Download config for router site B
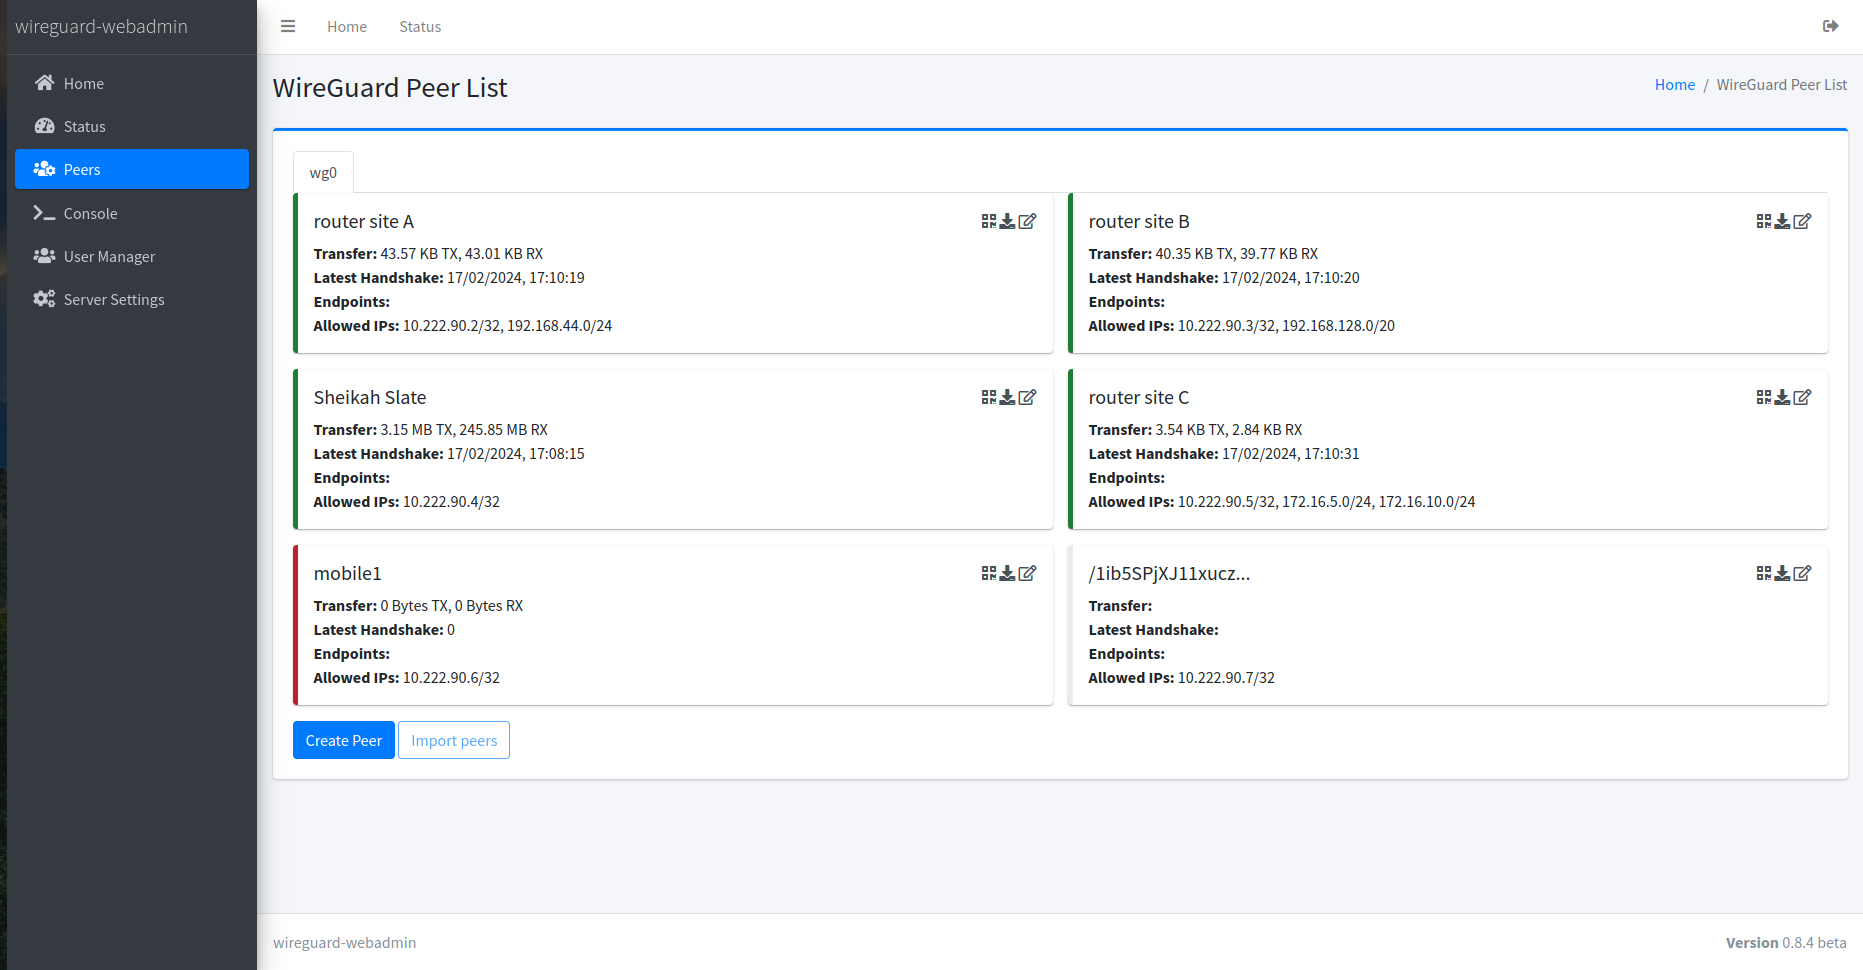 click(x=1782, y=221)
